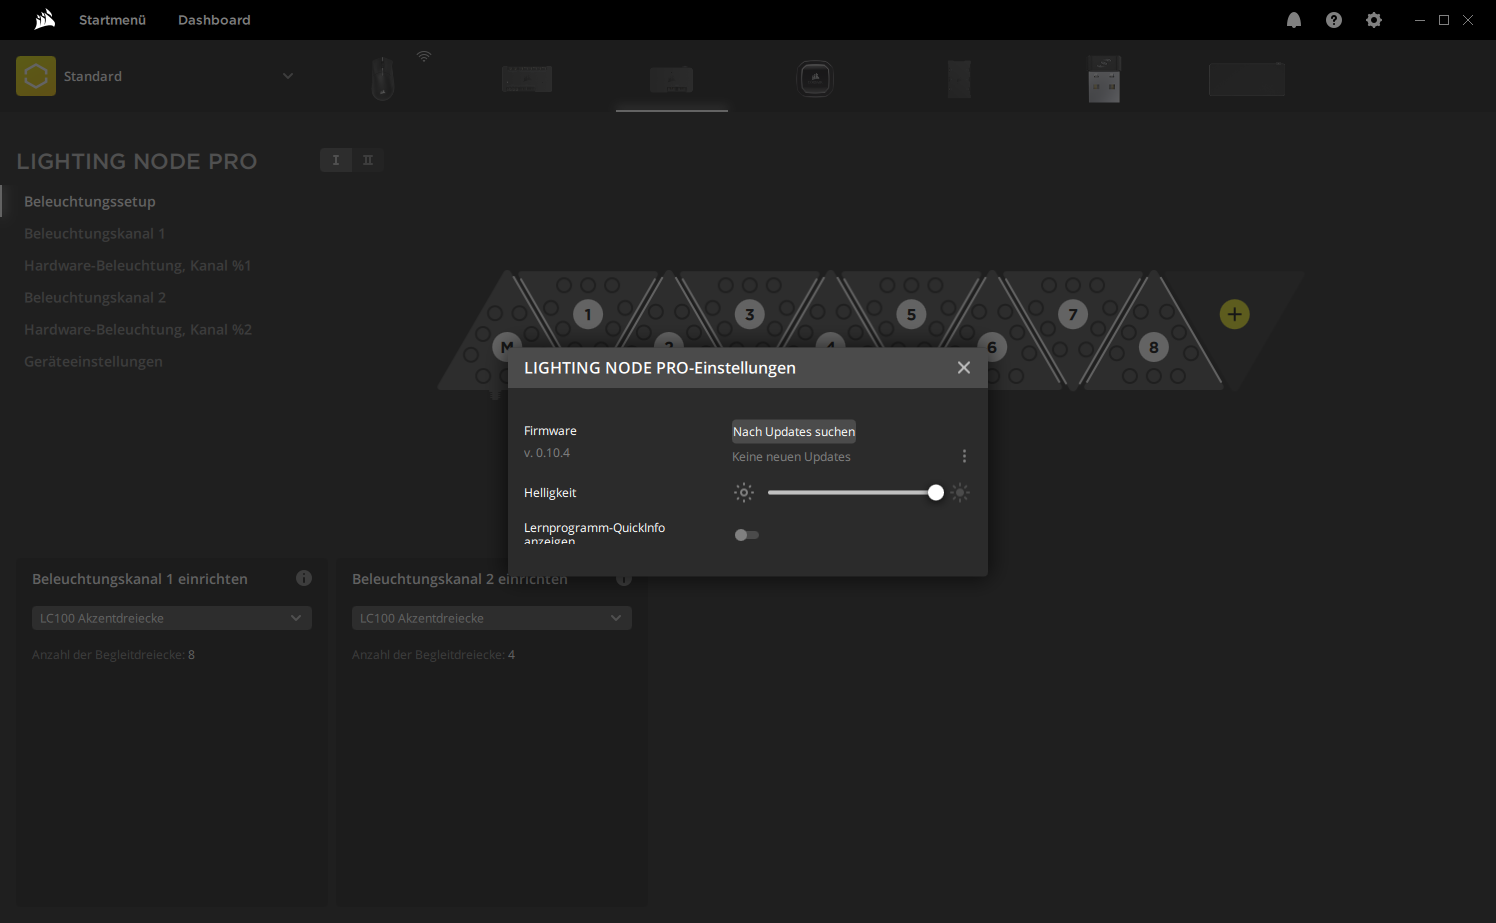Open channel 2 LC100 Akzentdreiecke dropdown

[492, 618]
